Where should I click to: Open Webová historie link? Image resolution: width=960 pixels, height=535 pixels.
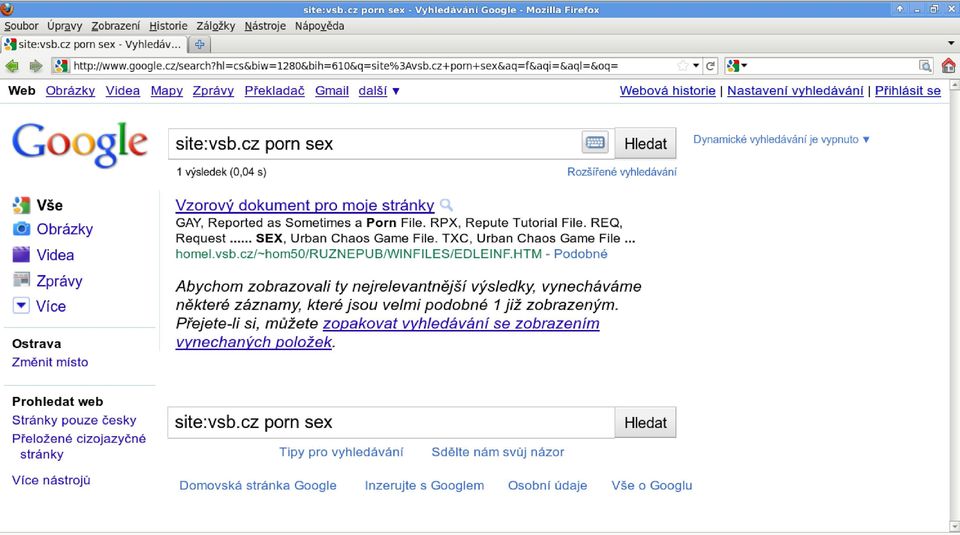[667, 91]
